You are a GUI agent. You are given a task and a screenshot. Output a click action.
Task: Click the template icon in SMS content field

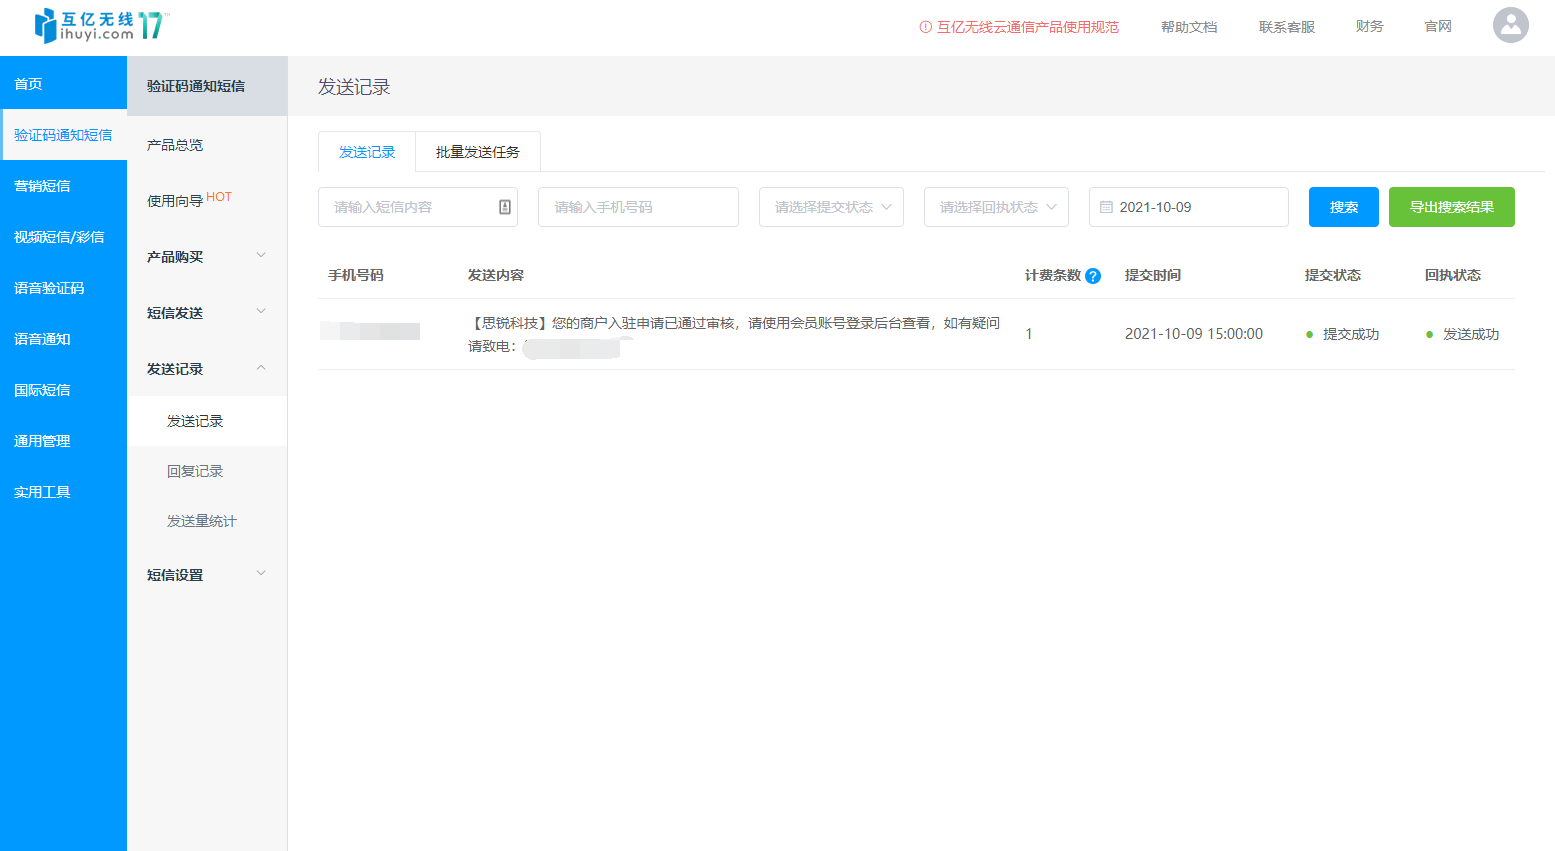pos(505,207)
